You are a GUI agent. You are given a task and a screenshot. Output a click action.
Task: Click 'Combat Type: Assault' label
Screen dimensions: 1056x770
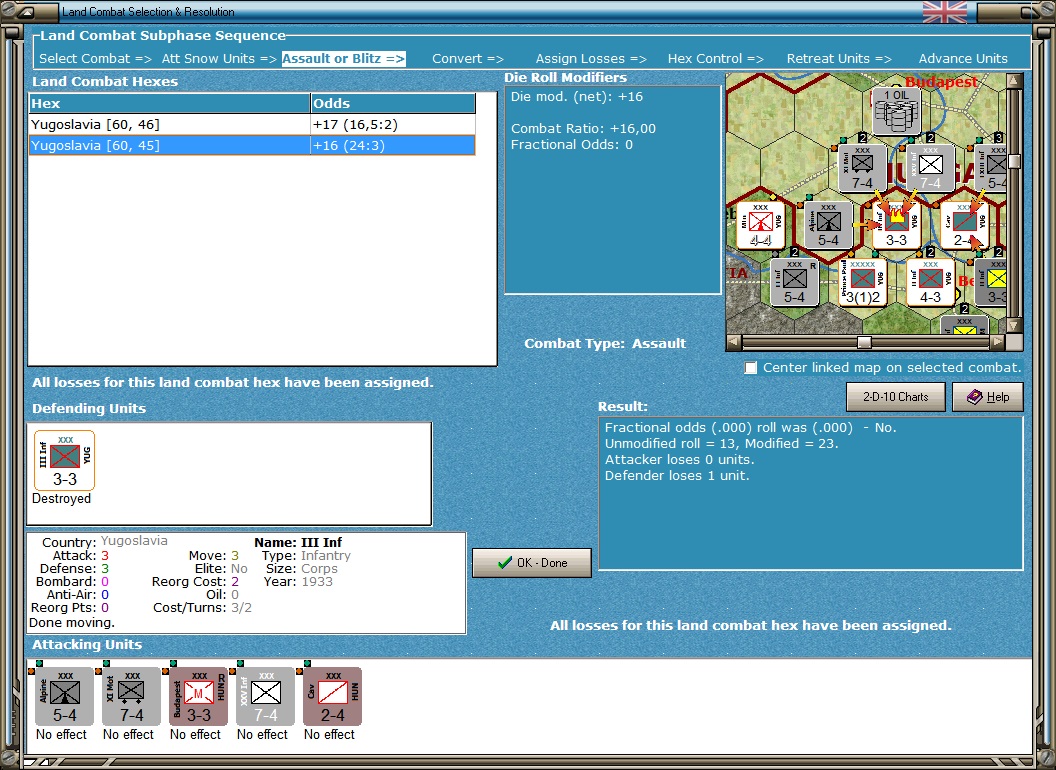605,344
